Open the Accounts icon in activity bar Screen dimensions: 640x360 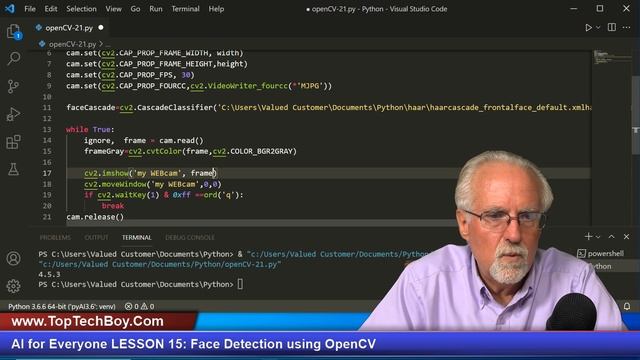tap(13, 258)
